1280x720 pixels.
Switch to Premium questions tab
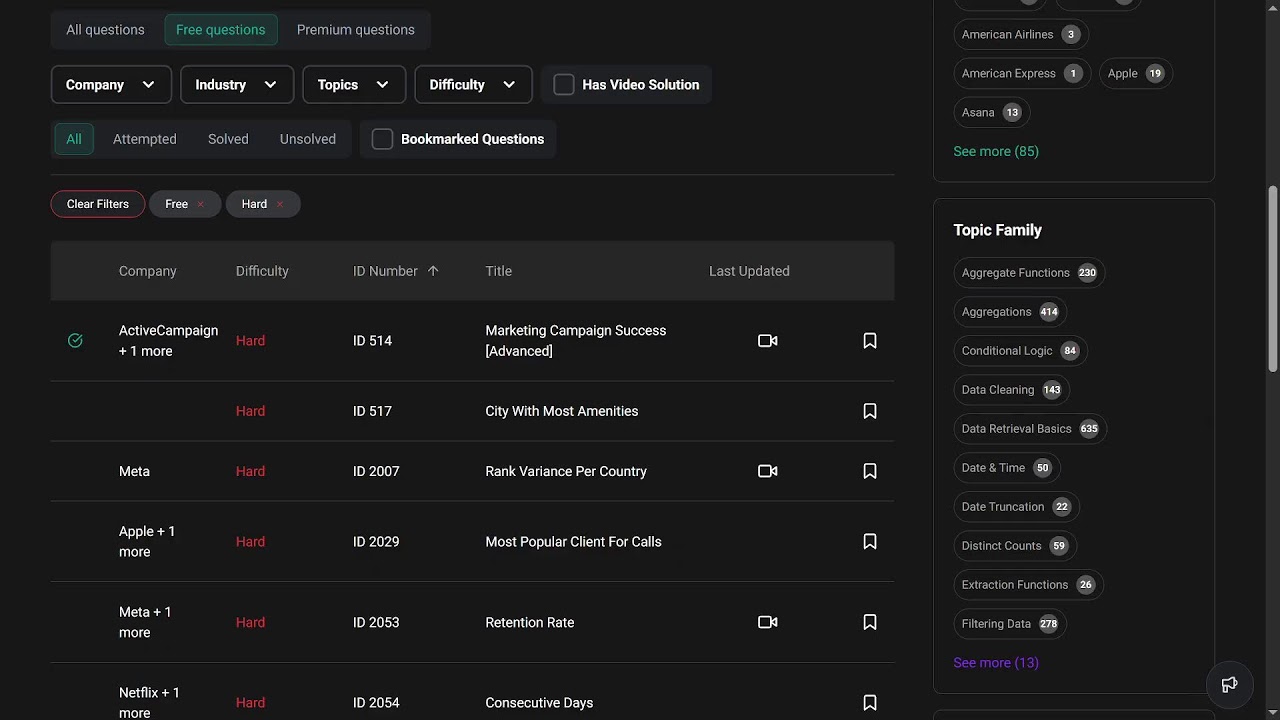[355, 30]
